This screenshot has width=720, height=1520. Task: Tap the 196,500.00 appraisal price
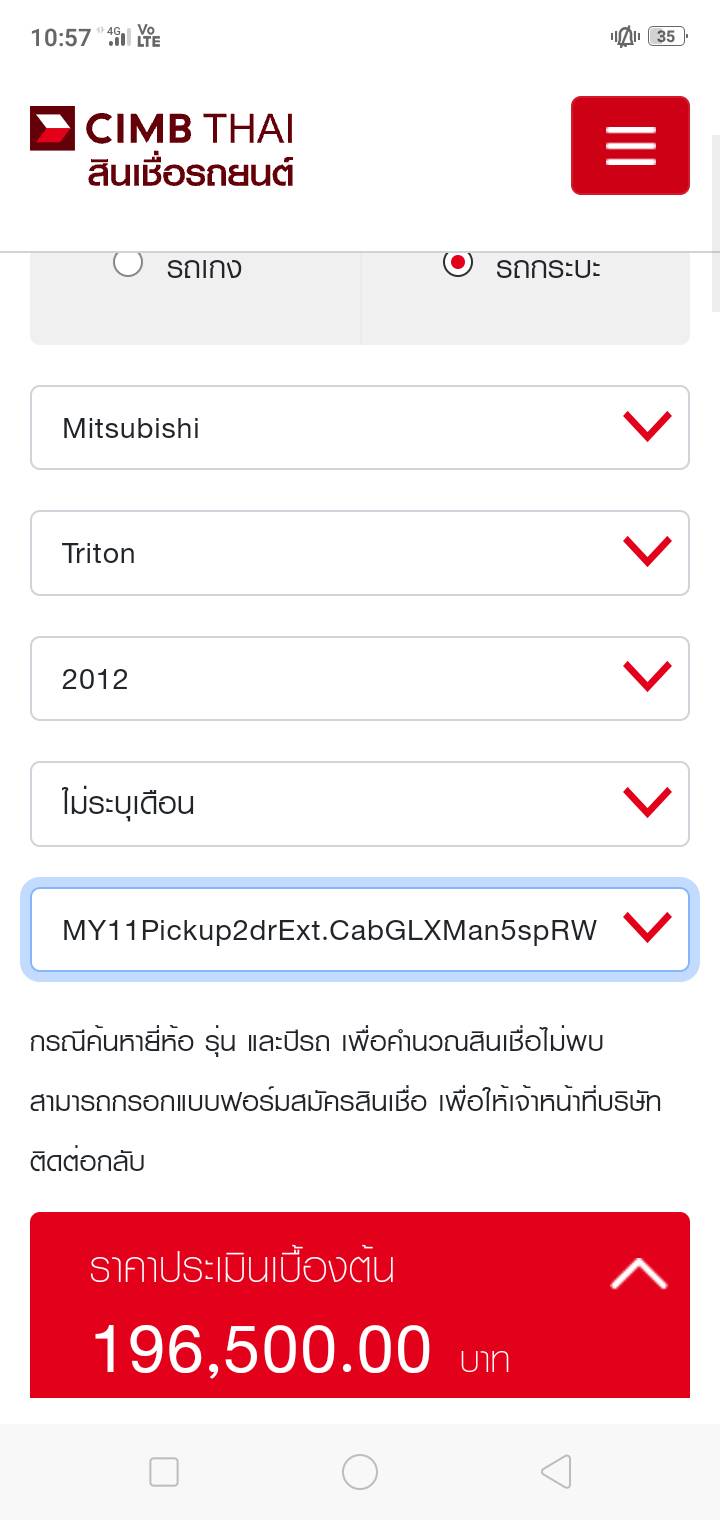[x=262, y=1350]
